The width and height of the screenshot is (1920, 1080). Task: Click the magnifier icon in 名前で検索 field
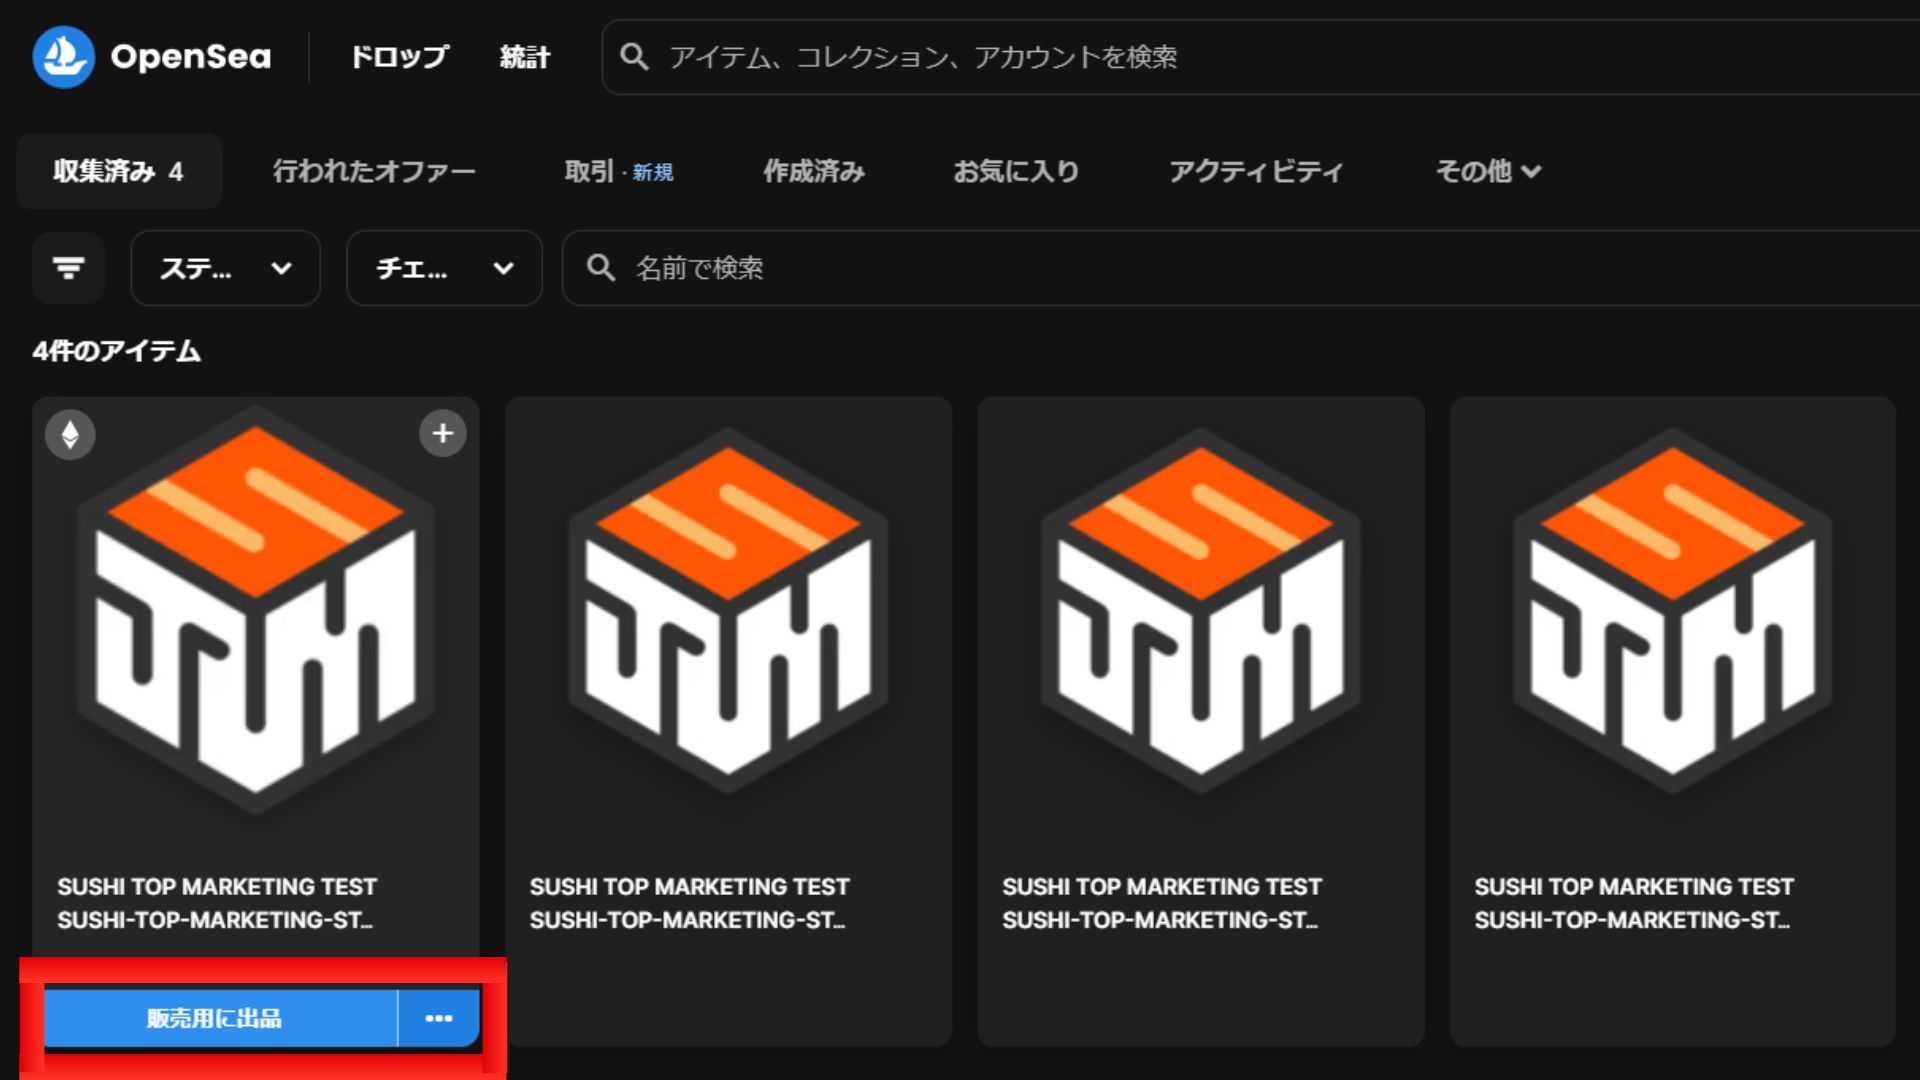(x=600, y=268)
